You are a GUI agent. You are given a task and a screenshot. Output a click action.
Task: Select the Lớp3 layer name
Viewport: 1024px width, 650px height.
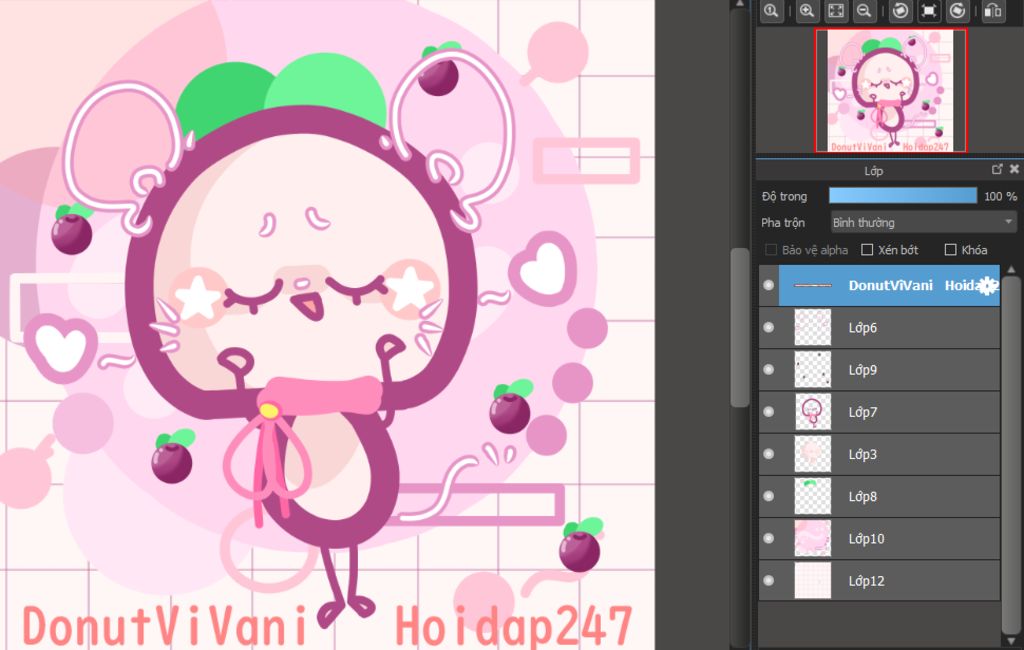pos(863,455)
